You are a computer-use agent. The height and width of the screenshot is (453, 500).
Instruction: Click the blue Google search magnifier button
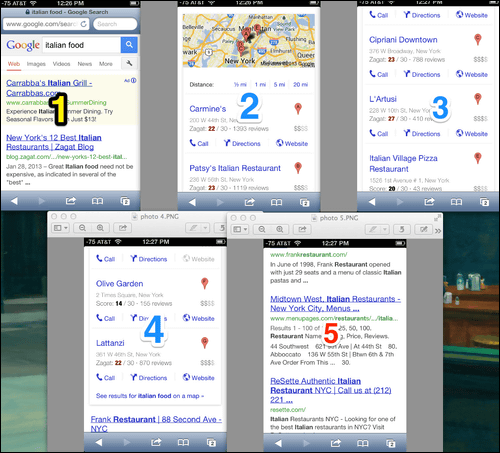129,45
